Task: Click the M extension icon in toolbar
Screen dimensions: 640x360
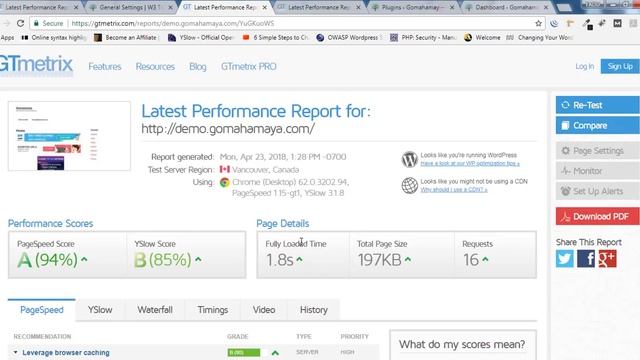Action: (617, 23)
